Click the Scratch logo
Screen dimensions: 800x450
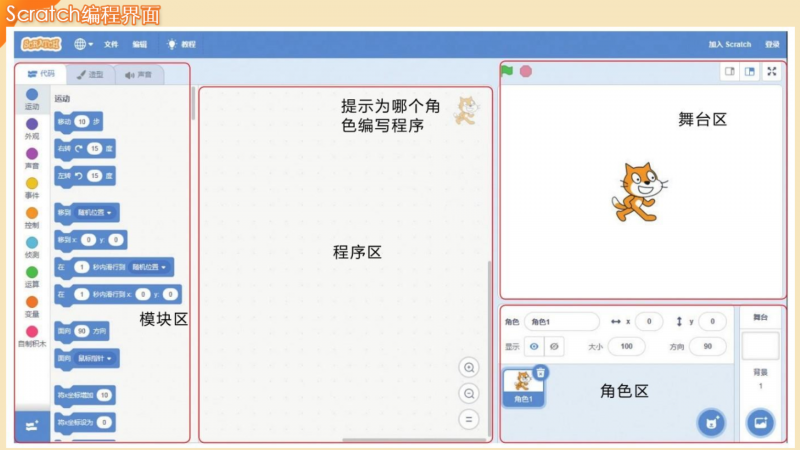[41, 44]
